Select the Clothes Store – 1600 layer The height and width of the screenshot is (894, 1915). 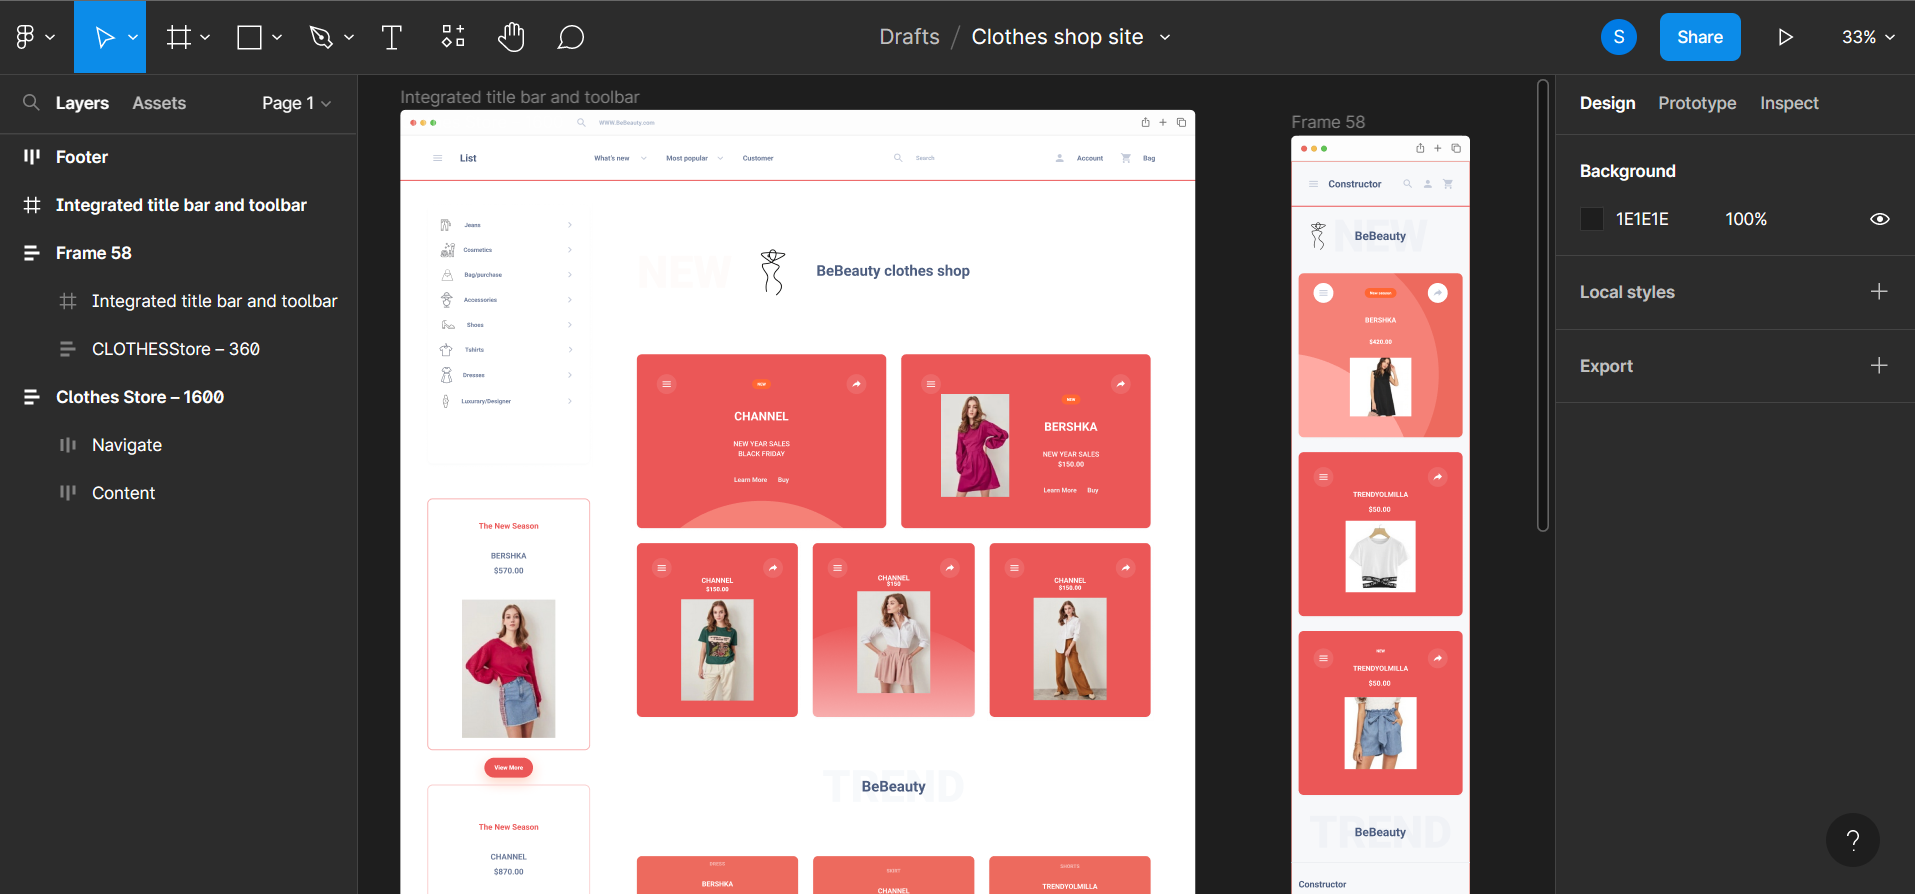[x=140, y=397]
